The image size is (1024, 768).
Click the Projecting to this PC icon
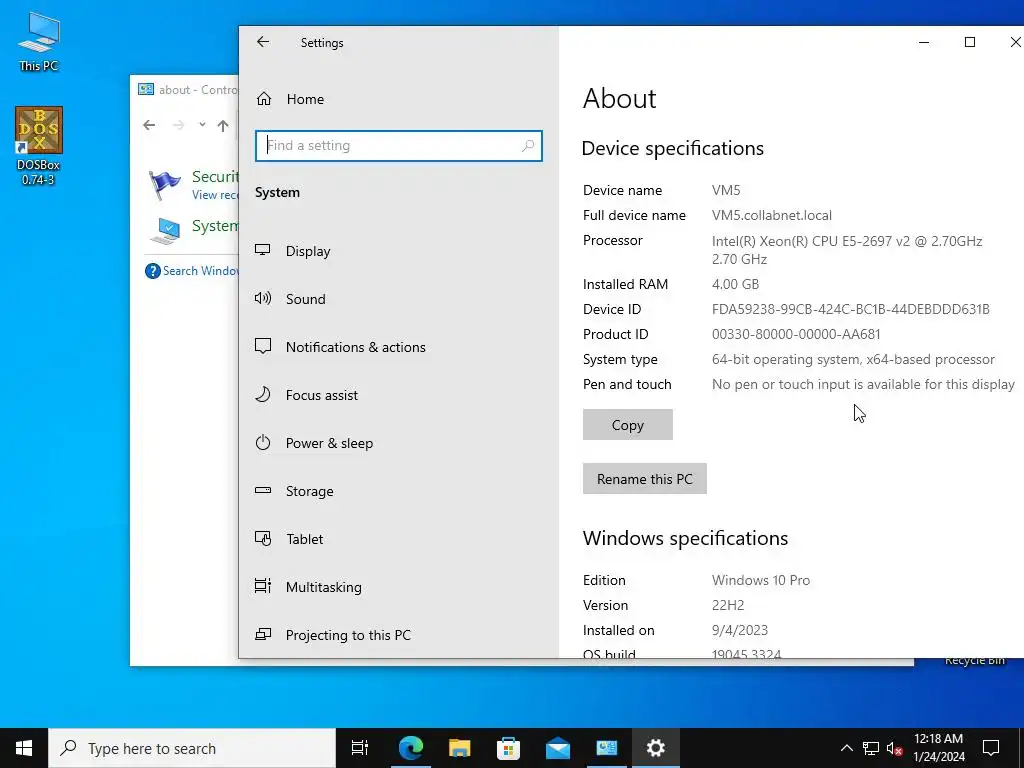pos(263,634)
